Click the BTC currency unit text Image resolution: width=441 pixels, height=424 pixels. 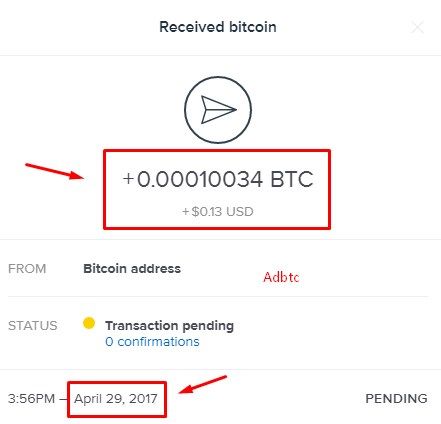click(292, 179)
